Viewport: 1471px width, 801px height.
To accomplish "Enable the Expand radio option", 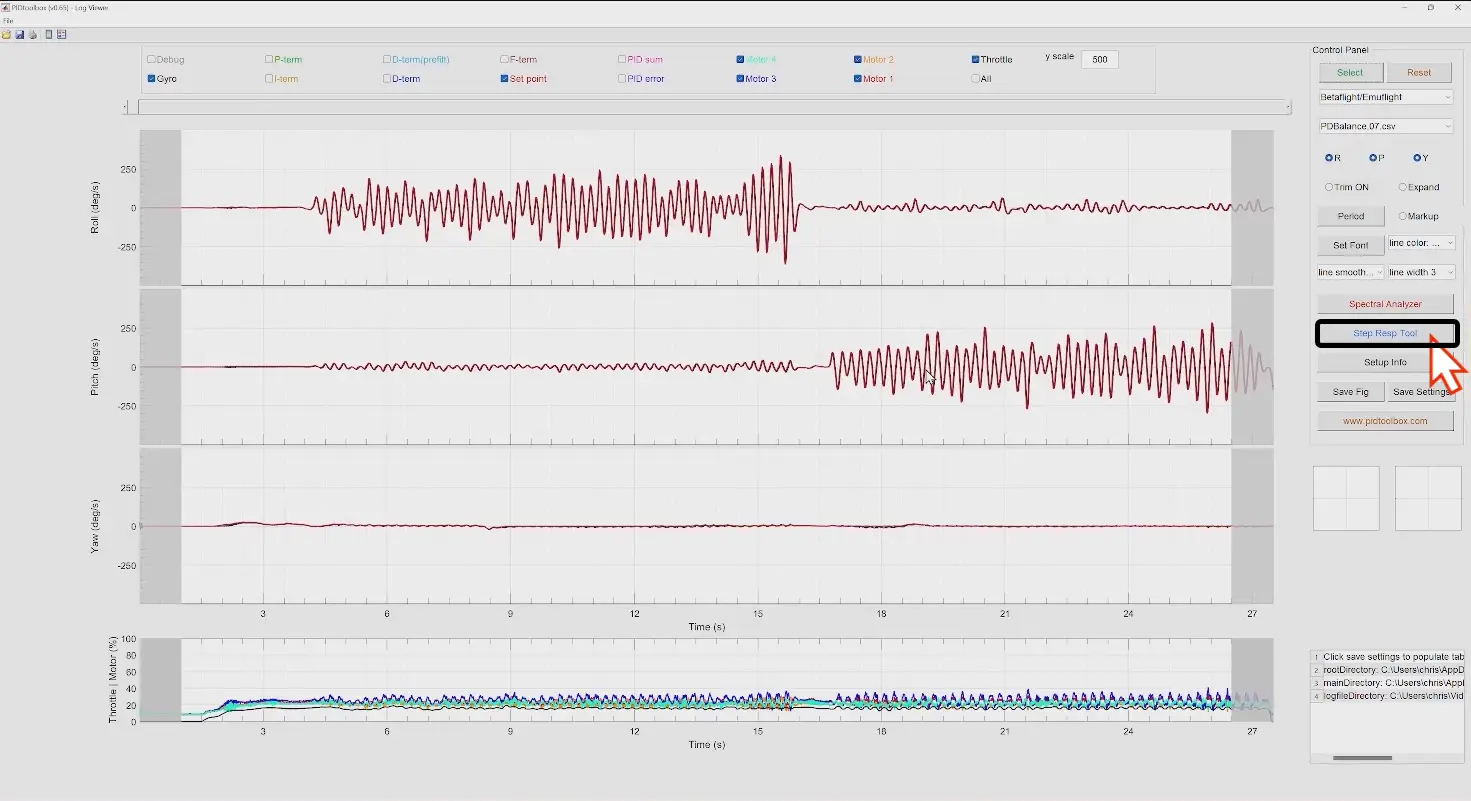I will click(1403, 187).
